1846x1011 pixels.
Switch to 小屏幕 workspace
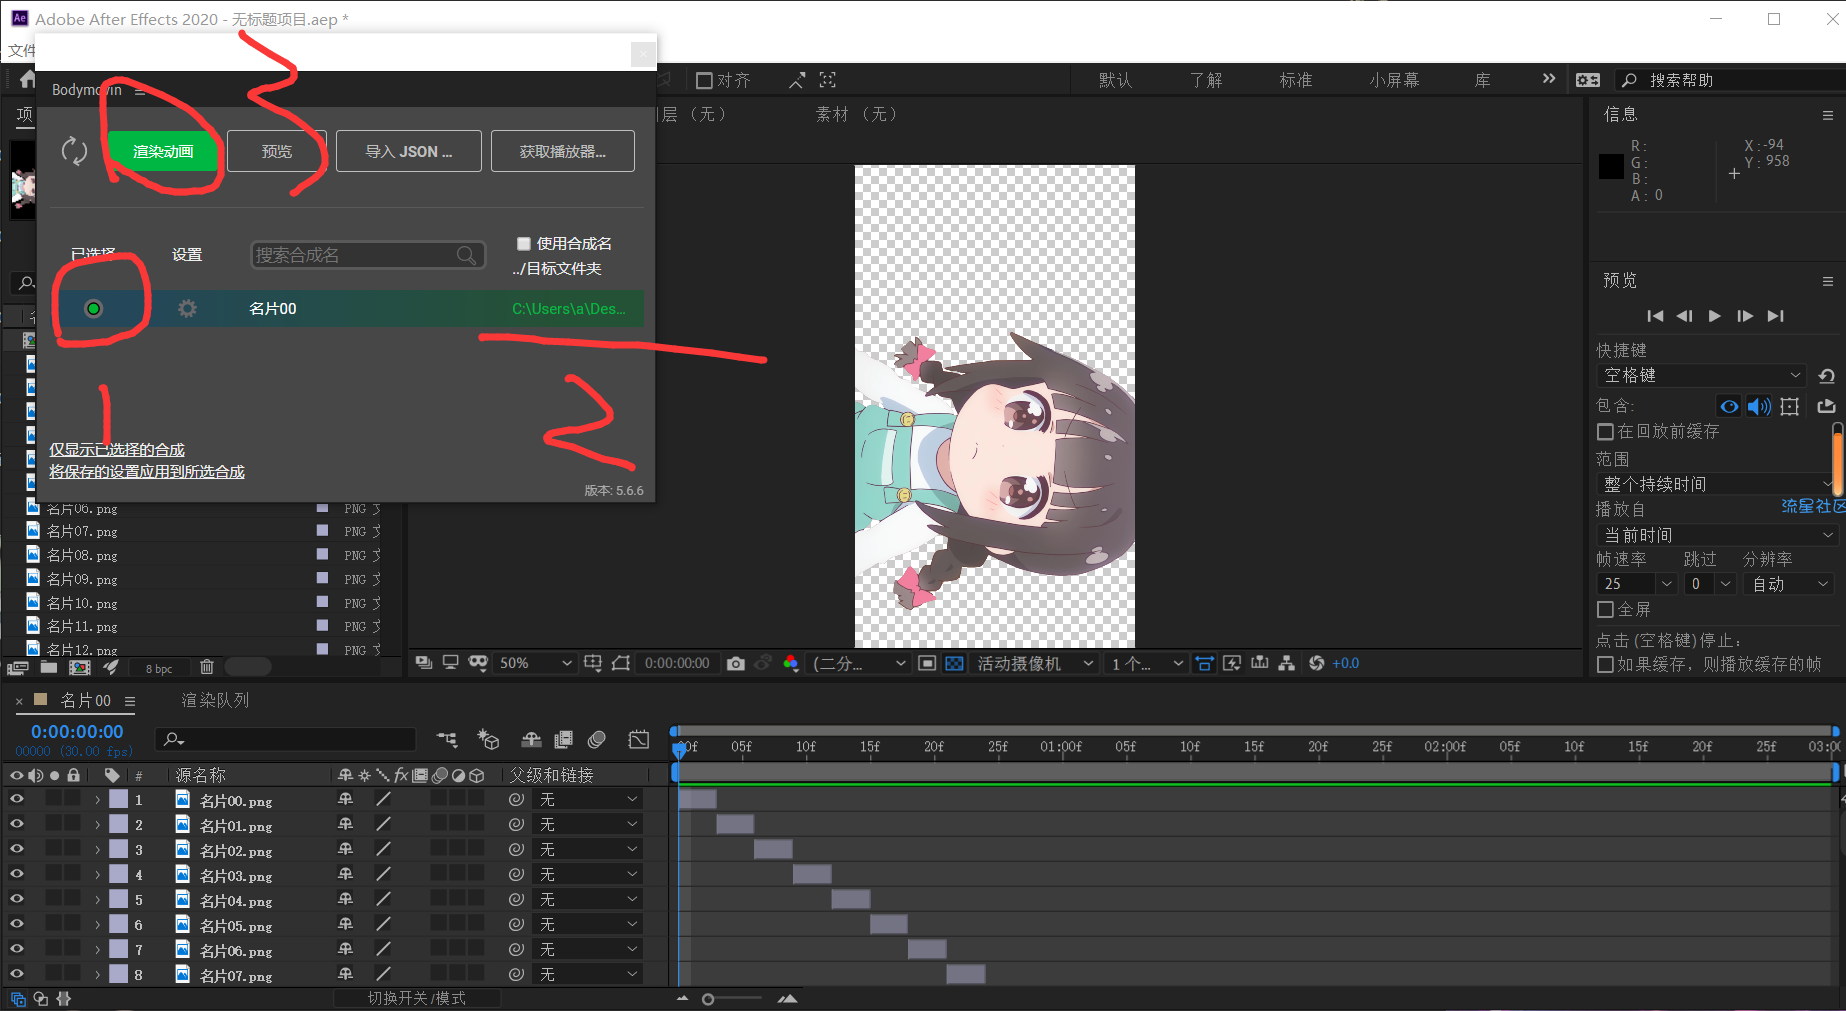click(1394, 80)
